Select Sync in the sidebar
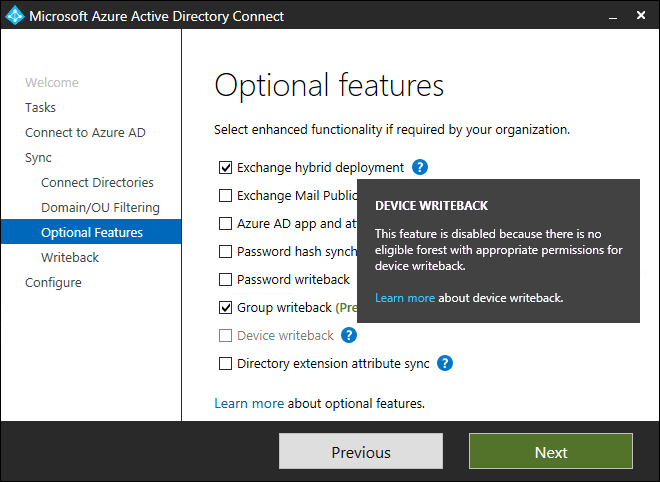660x482 pixels. tap(38, 158)
